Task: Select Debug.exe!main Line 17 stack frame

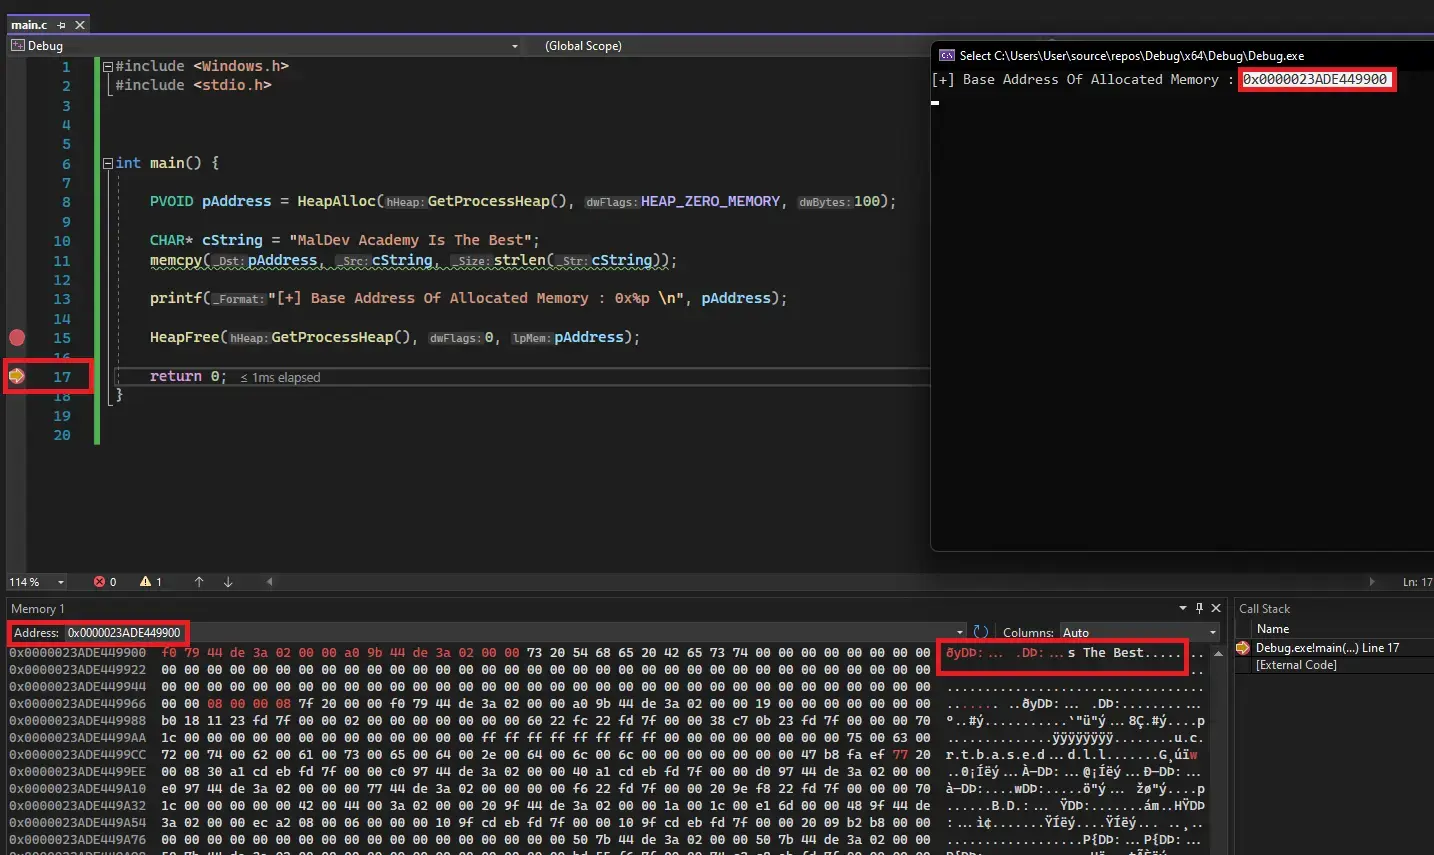Action: pyautogui.click(x=1327, y=648)
